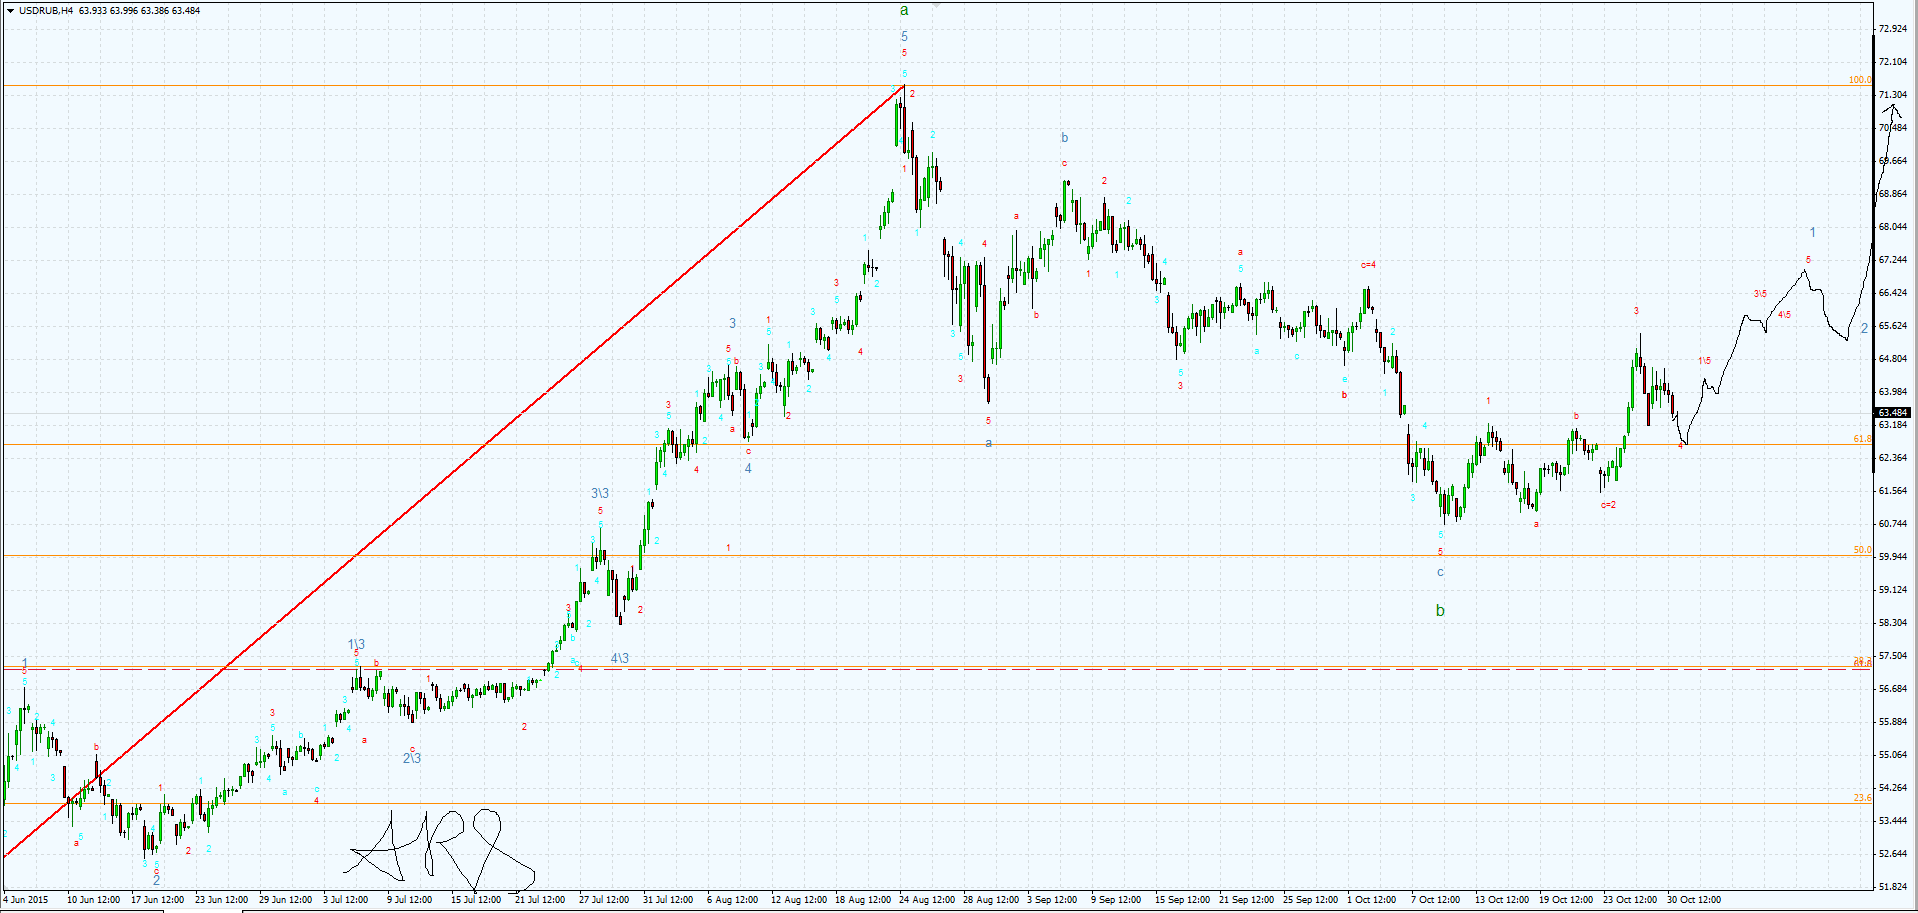Click the 21 Jul 12:00 time label
The image size is (1918, 913).
click(x=540, y=900)
